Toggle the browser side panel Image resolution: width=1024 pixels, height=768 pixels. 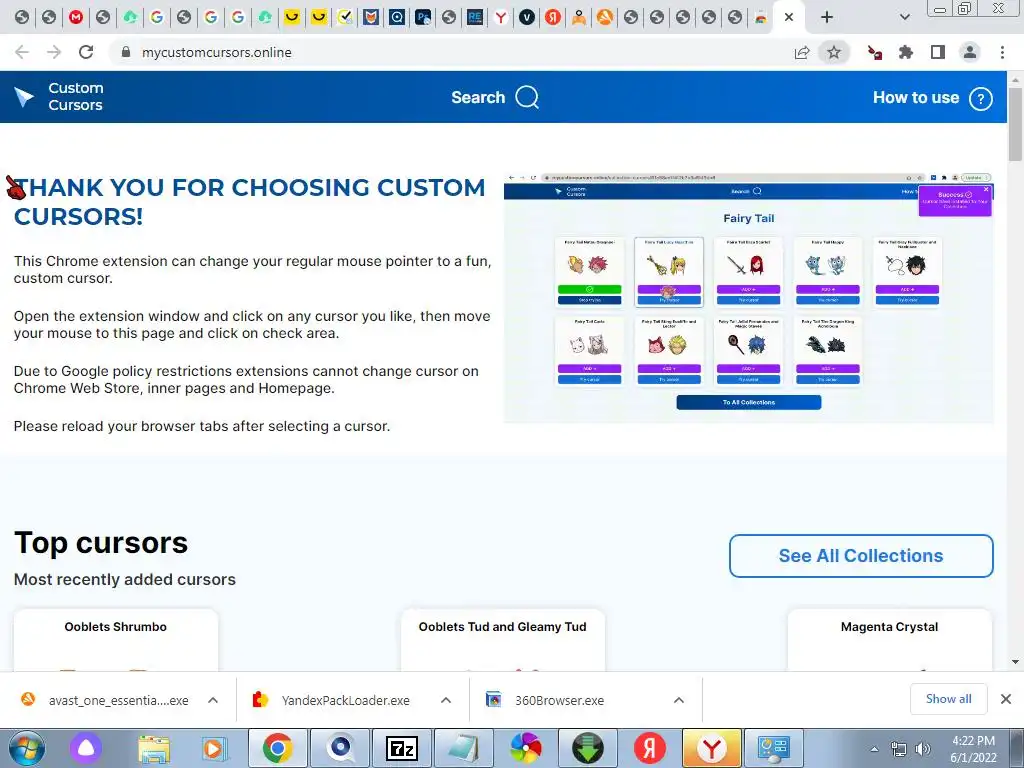938,52
